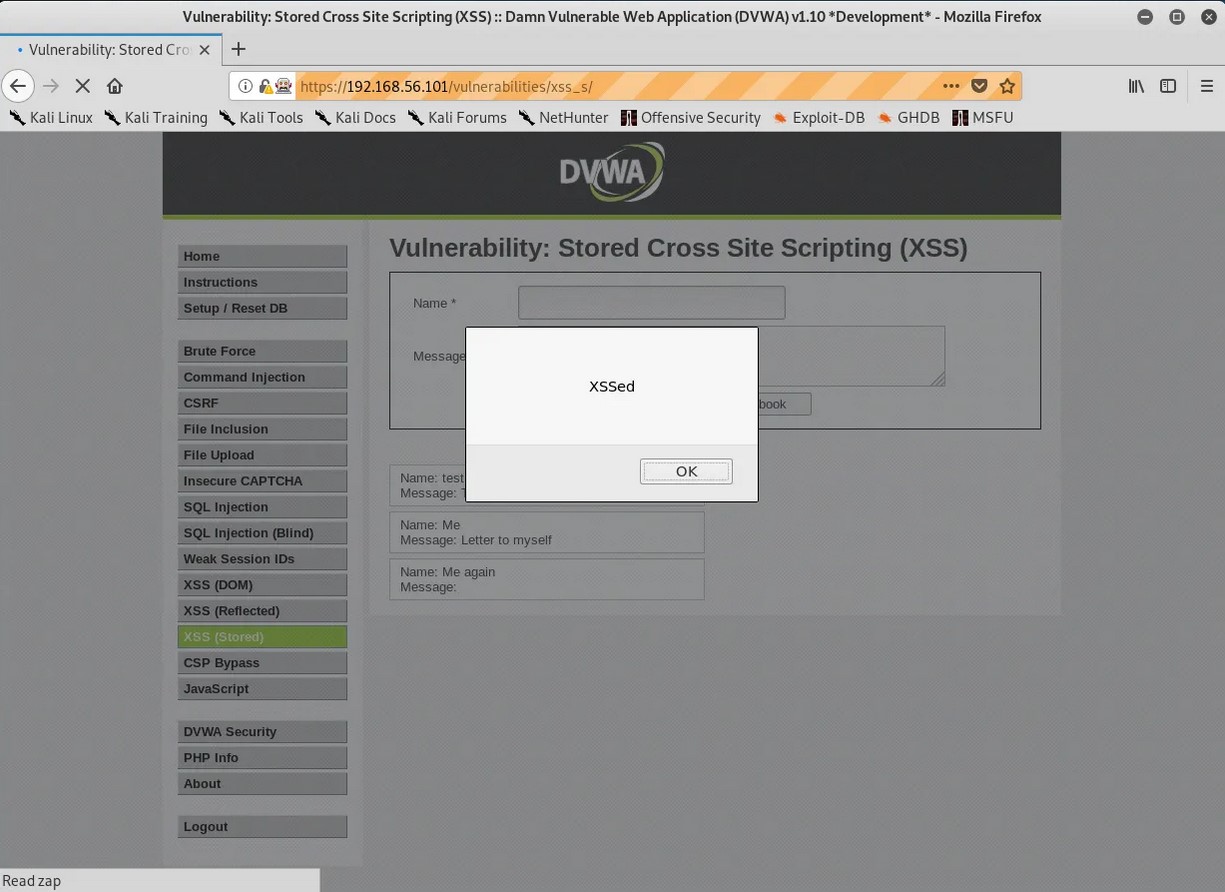Click the 'Name: Me again' guestbook entry

tap(546, 579)
